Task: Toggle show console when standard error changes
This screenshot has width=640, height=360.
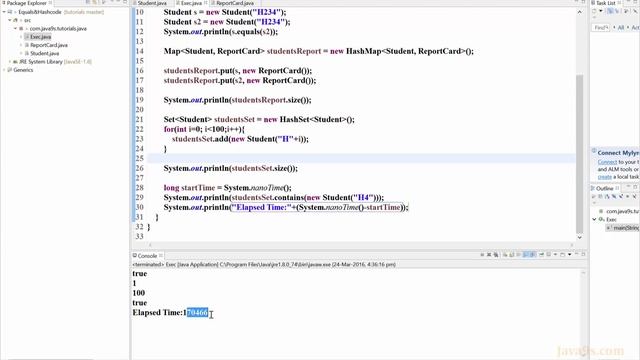Action: point(533,255)
